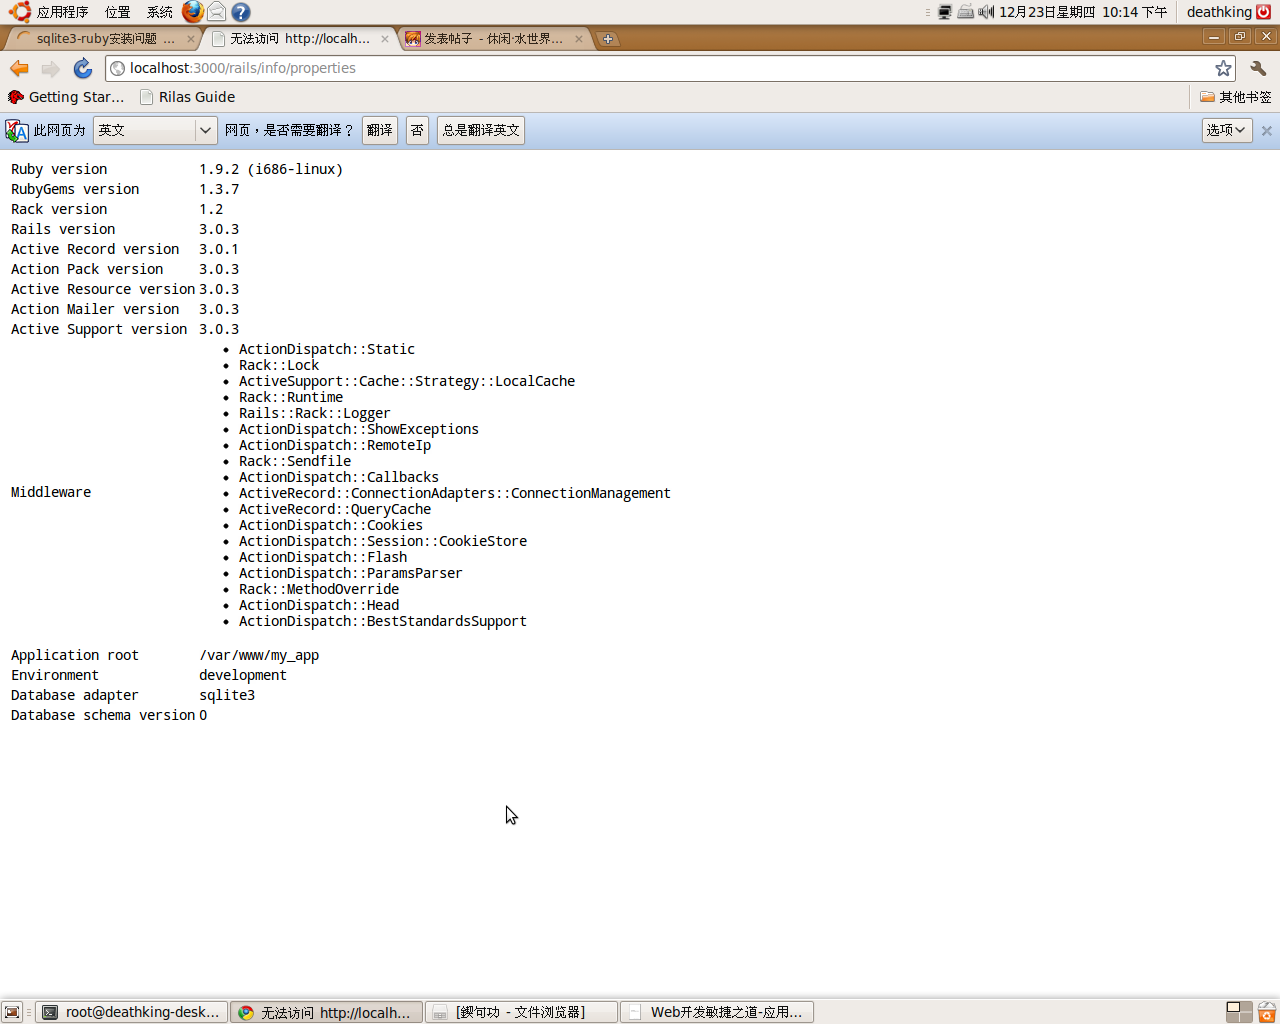Open the help launcher in top panel

[x=241, y=12]
